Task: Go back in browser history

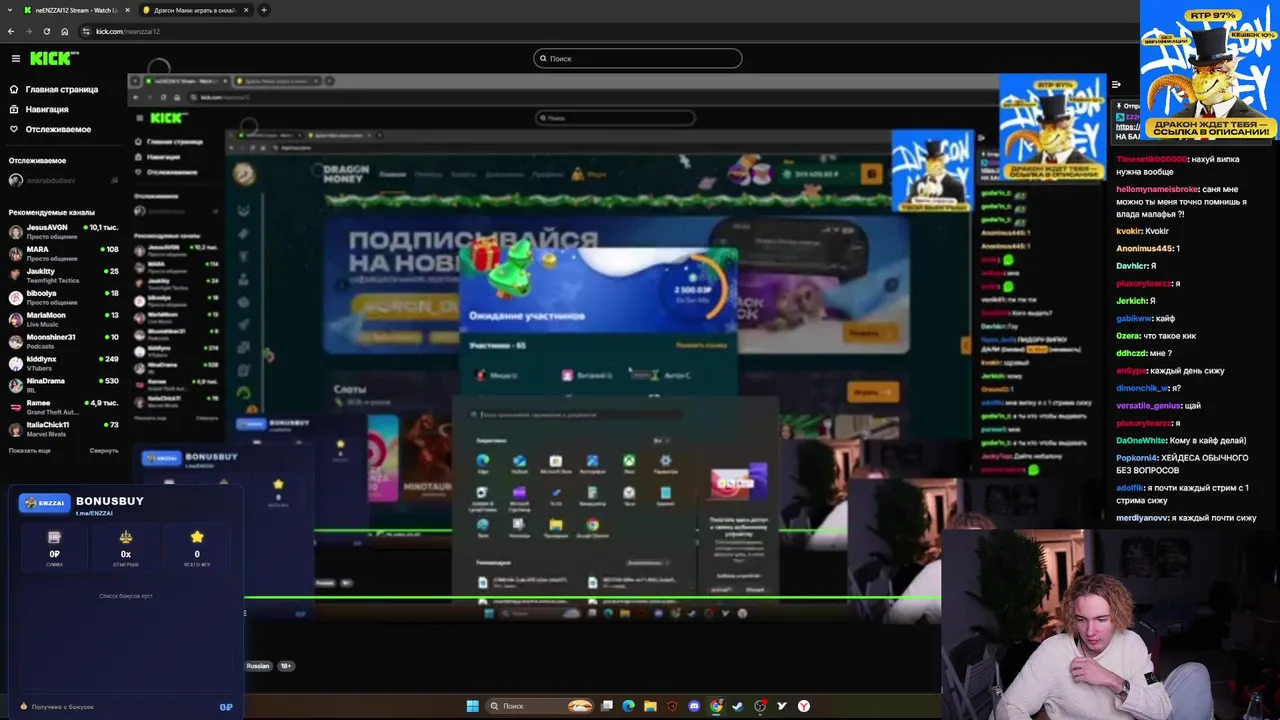Action: coord(11,31)
